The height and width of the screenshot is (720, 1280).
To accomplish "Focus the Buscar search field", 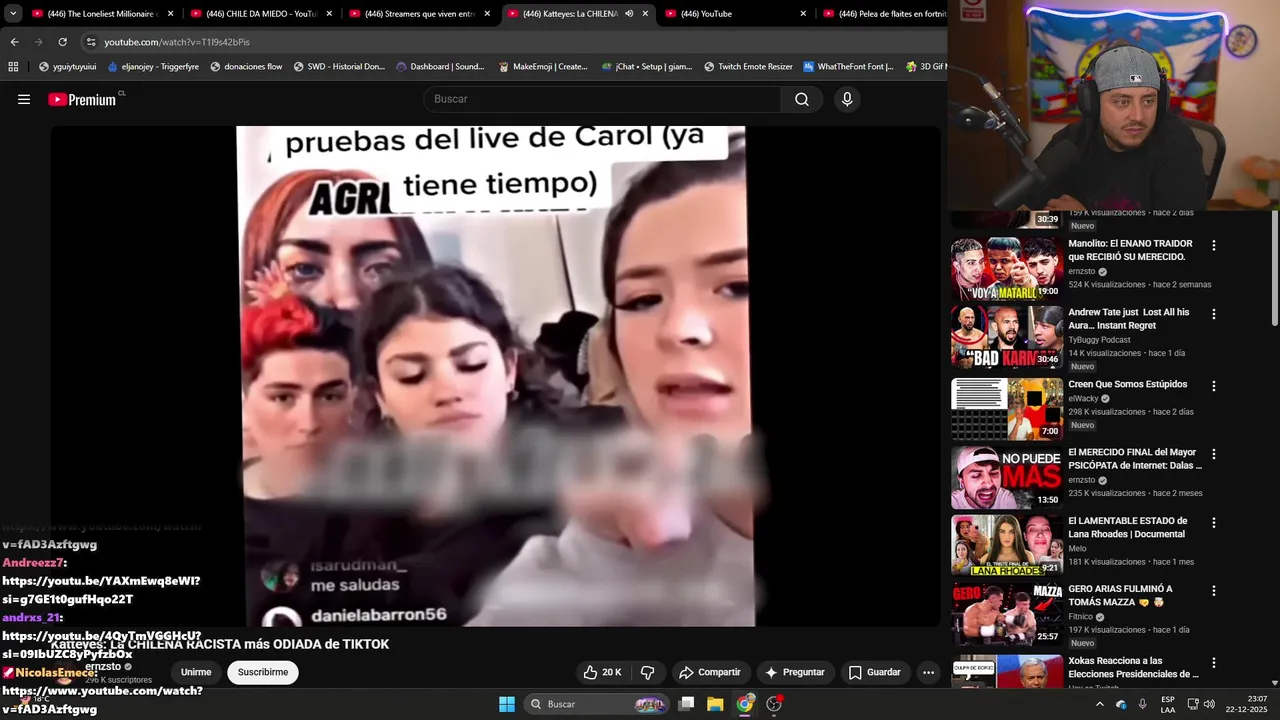I will [x=603, y=99].
